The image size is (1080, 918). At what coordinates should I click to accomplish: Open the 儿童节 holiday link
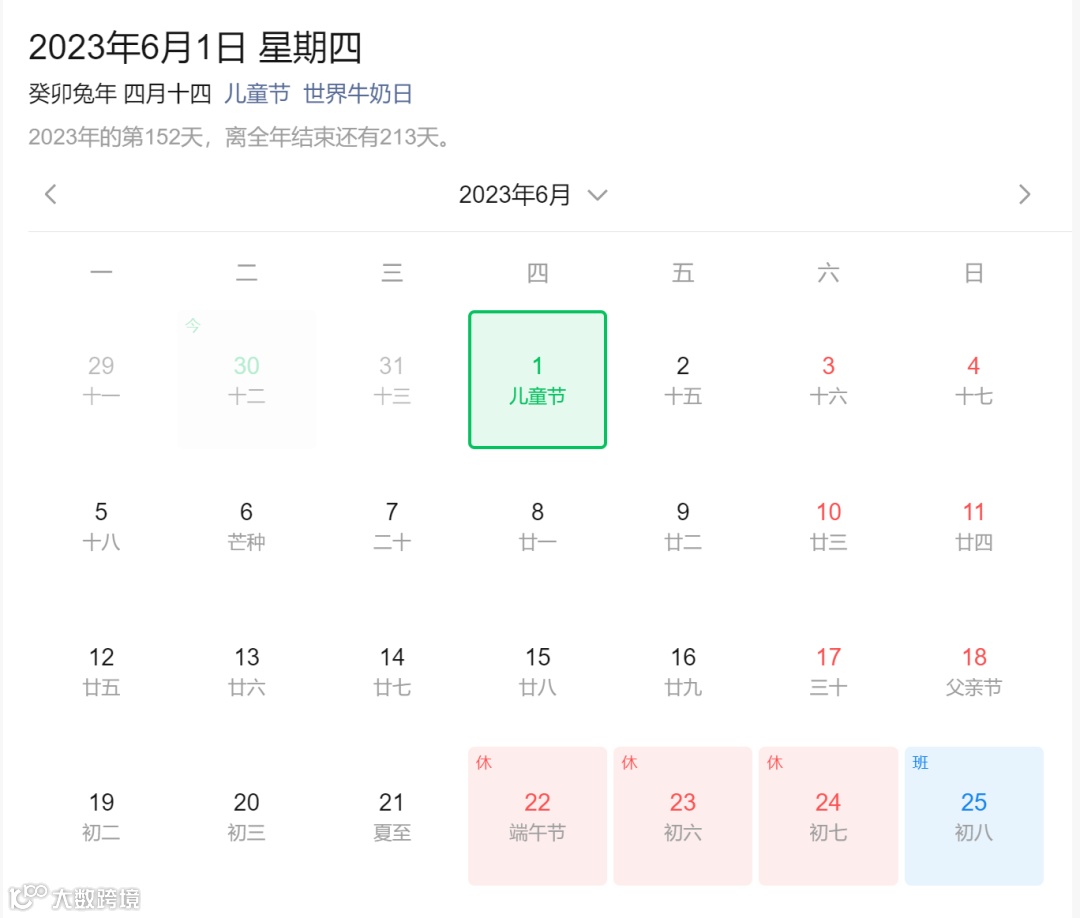point(257,94)
